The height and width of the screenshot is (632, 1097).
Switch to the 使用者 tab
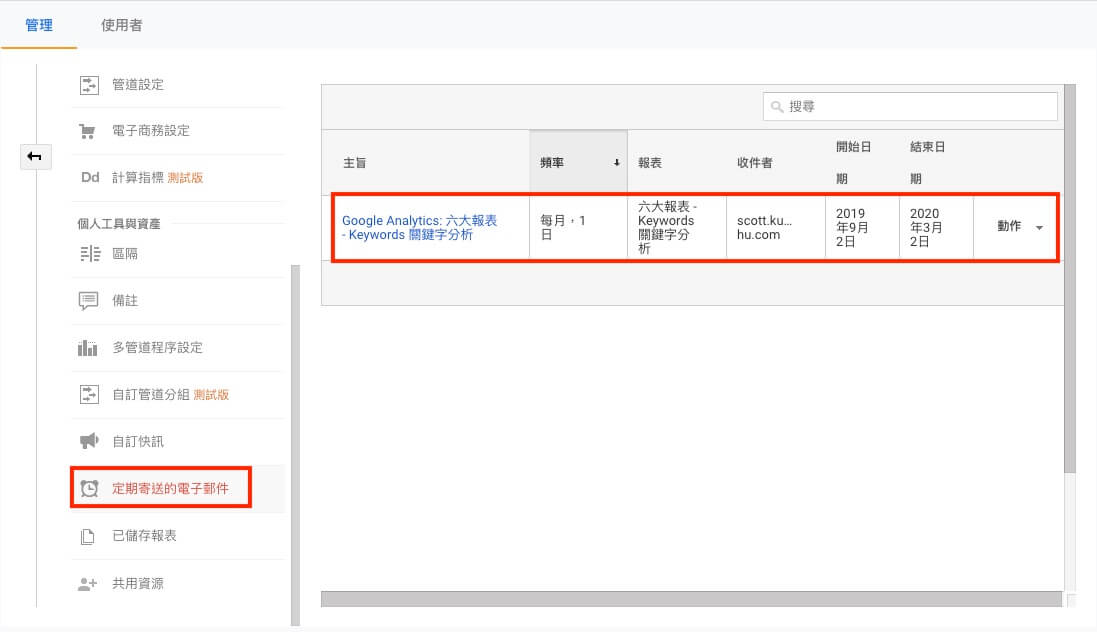coord(121,25)
